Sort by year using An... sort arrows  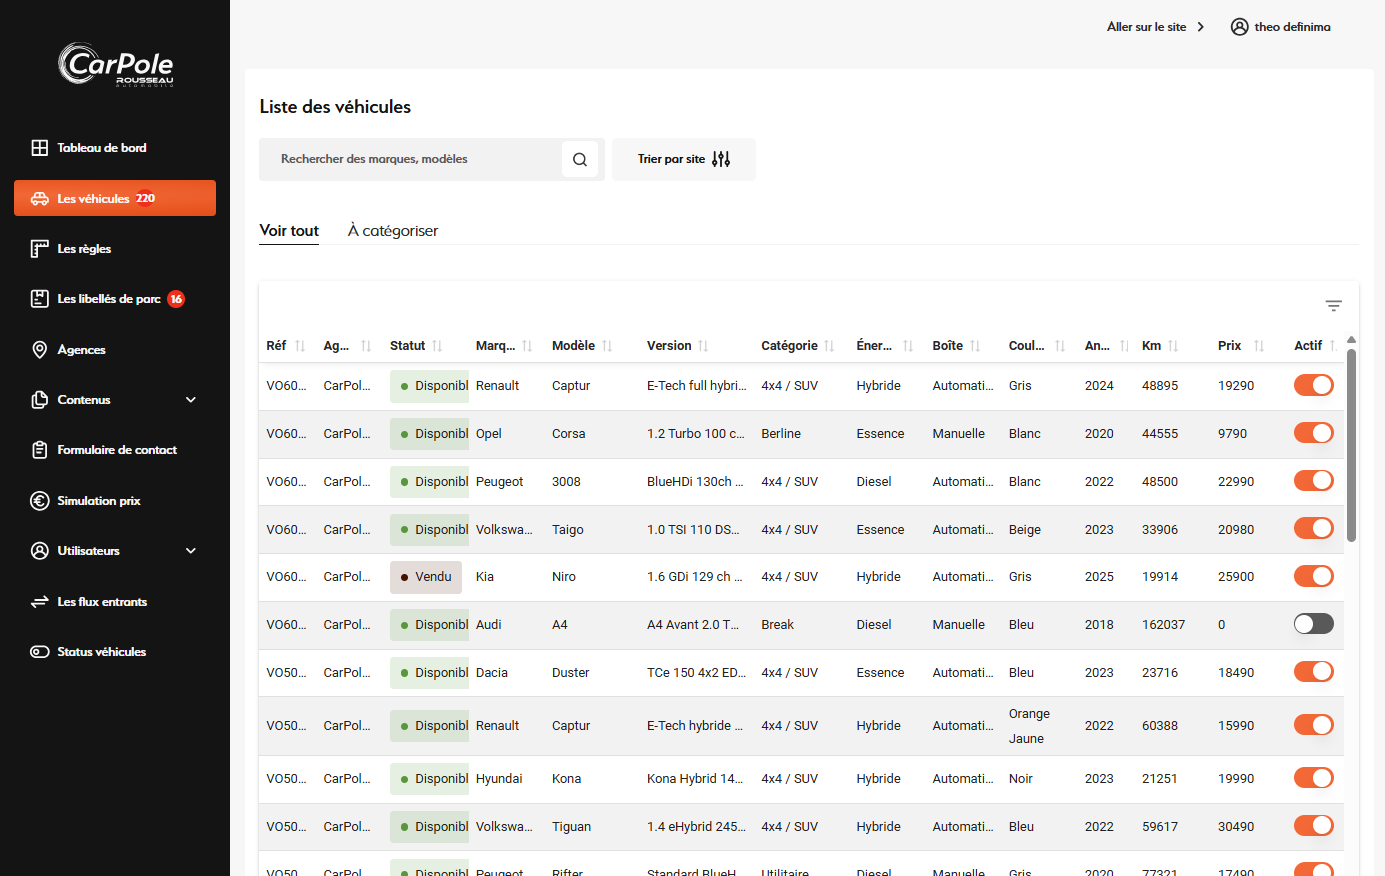pyautogui.click(x=1124, y=346)
